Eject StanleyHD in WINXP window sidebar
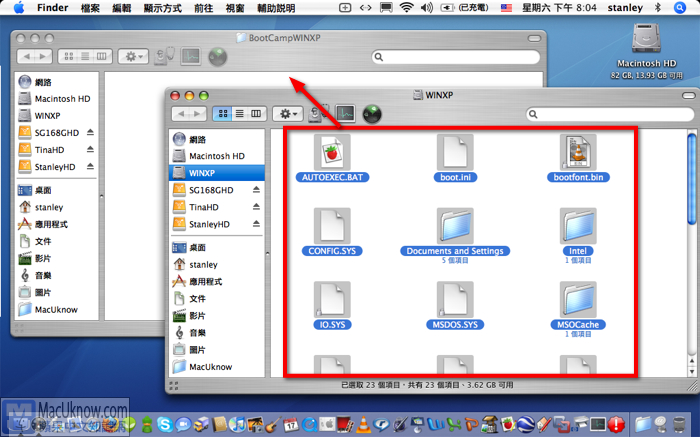 point(256,224)
